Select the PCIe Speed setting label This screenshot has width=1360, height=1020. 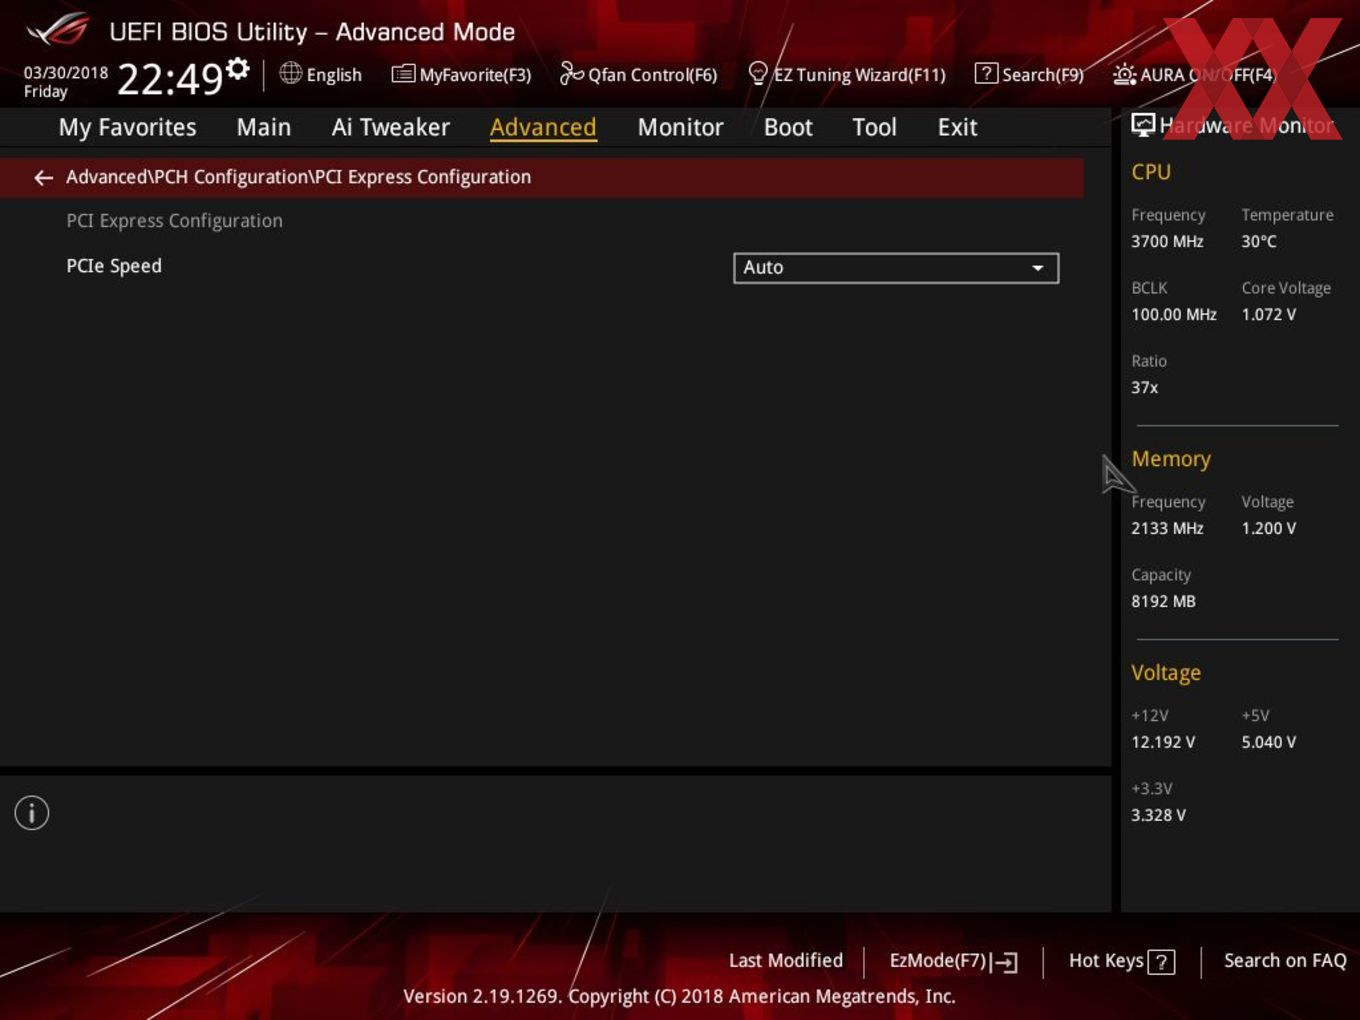coord(114,266)
